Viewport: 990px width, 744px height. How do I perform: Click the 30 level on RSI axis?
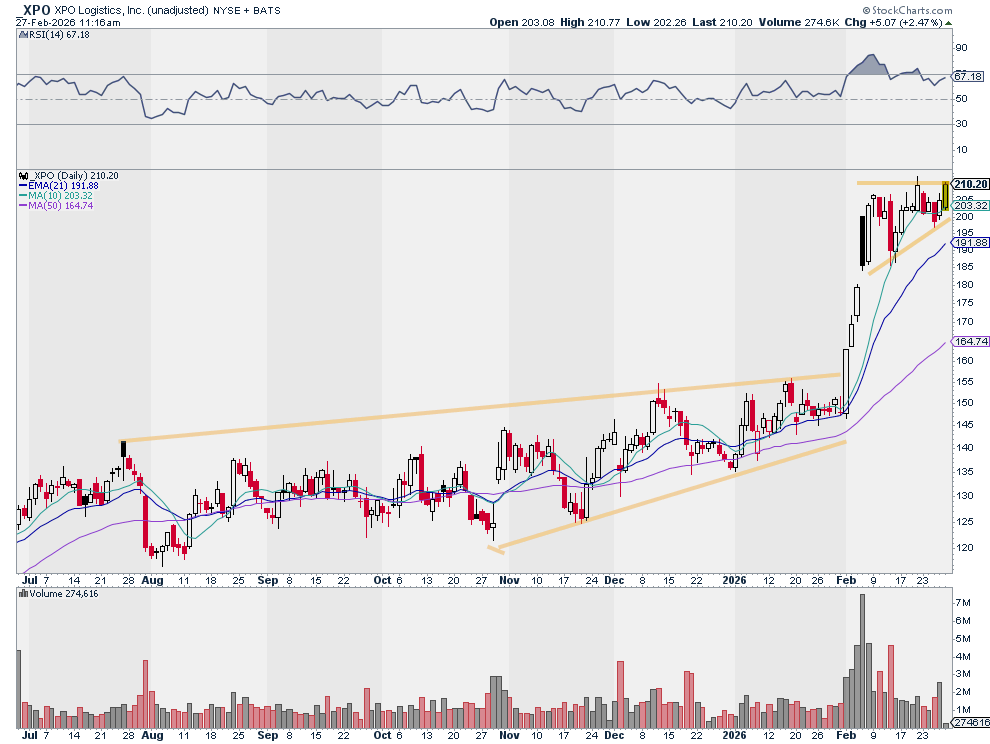pos(961,124)
